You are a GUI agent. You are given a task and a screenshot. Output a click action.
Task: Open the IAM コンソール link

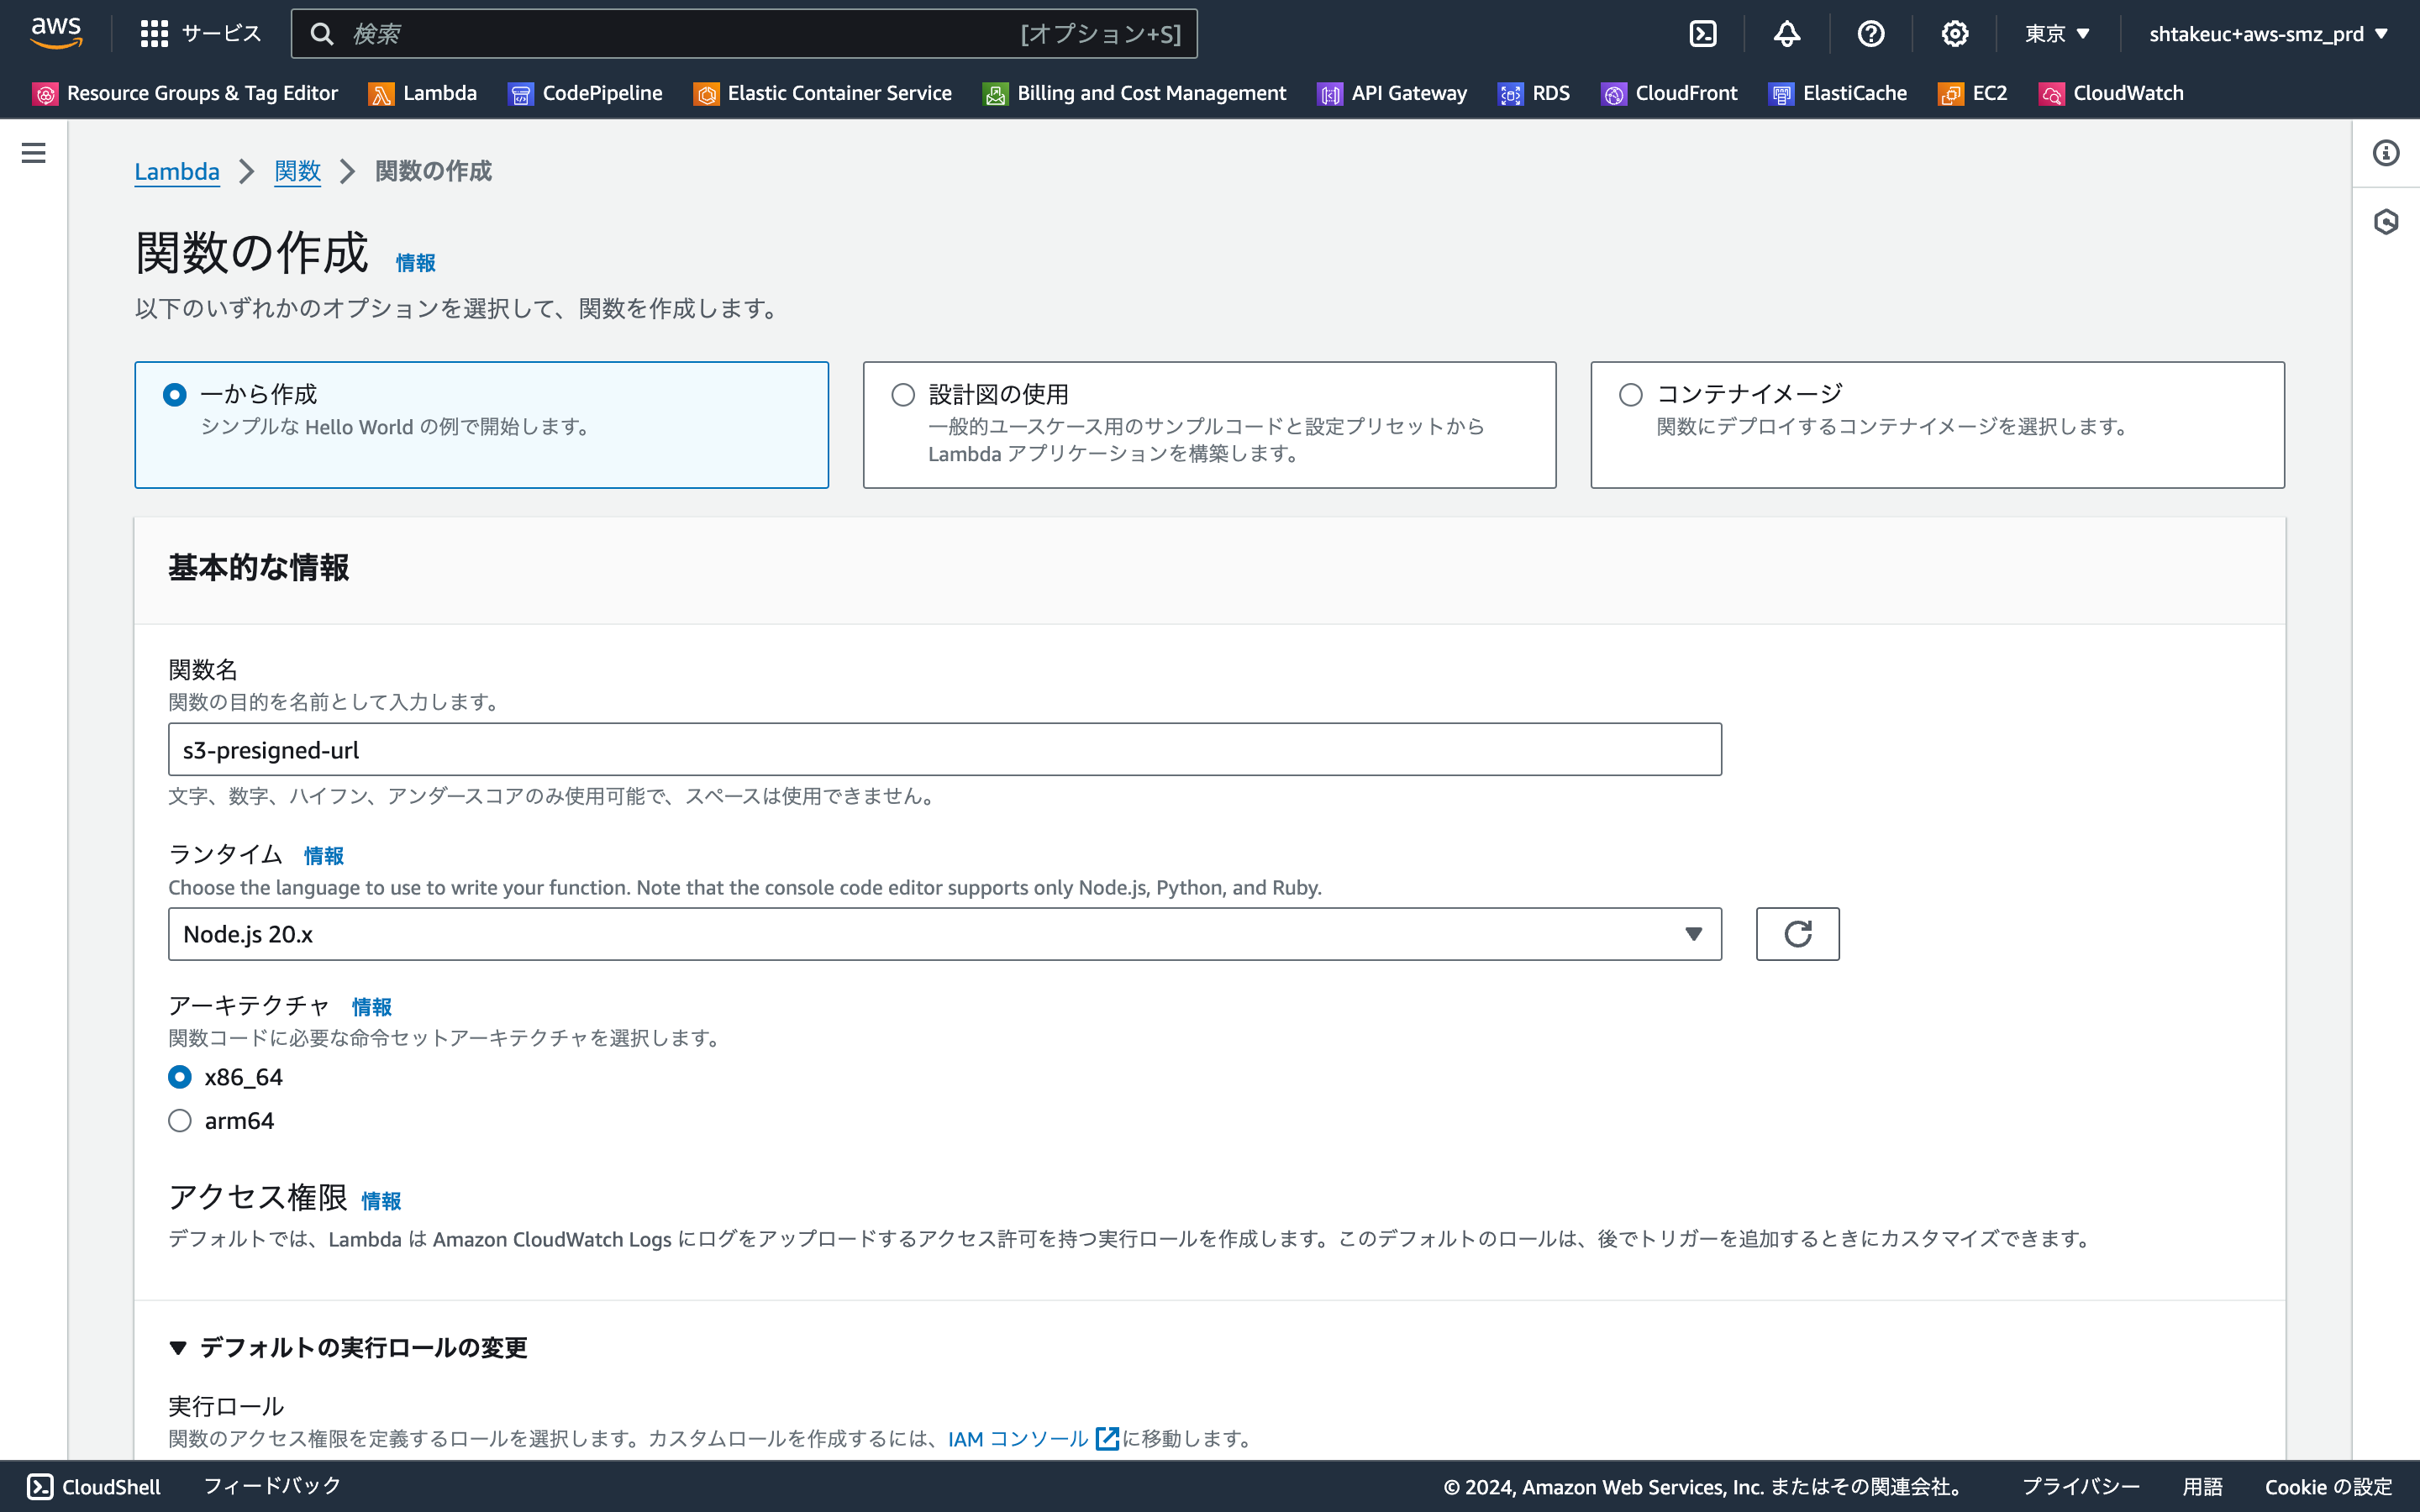(x=1018, y=1438)
